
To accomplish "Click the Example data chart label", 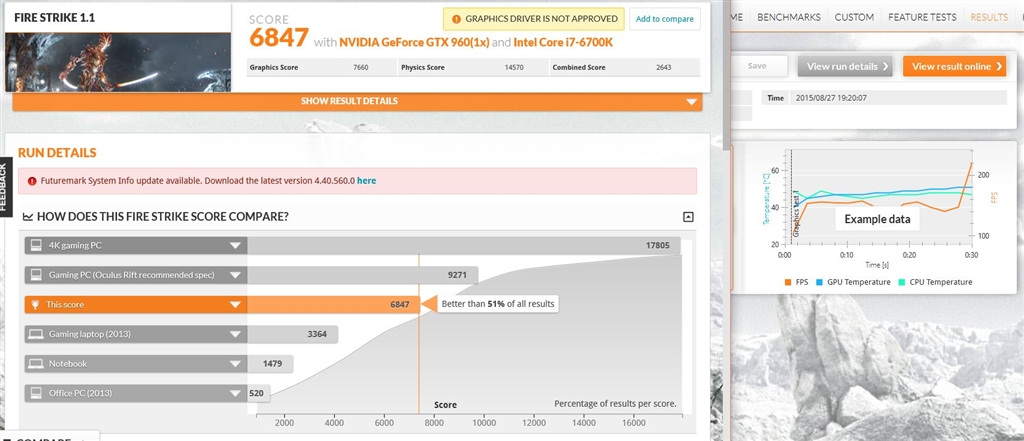I will tap(877, 220).
